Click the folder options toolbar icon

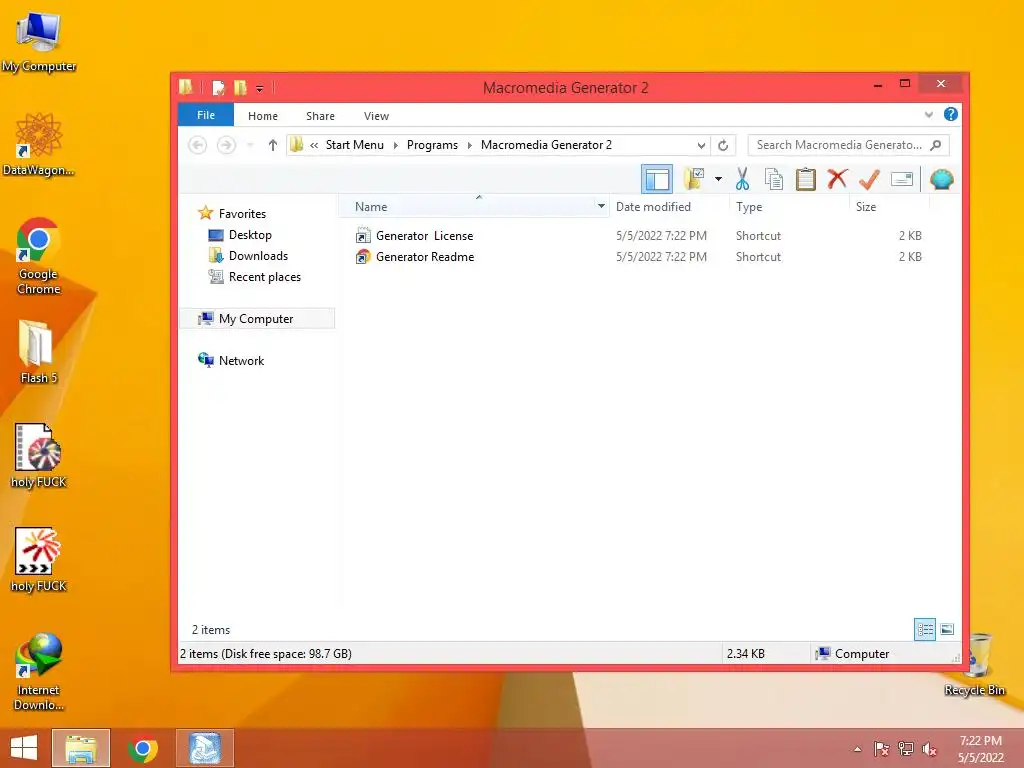pyautogui.click(x=694, y=178)
